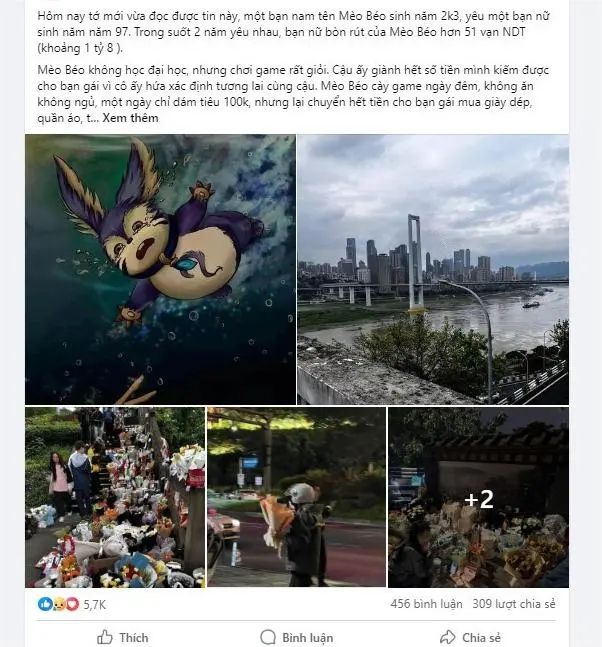
Task: Click the blue Like reaction icon
Action: click(45, 604)
